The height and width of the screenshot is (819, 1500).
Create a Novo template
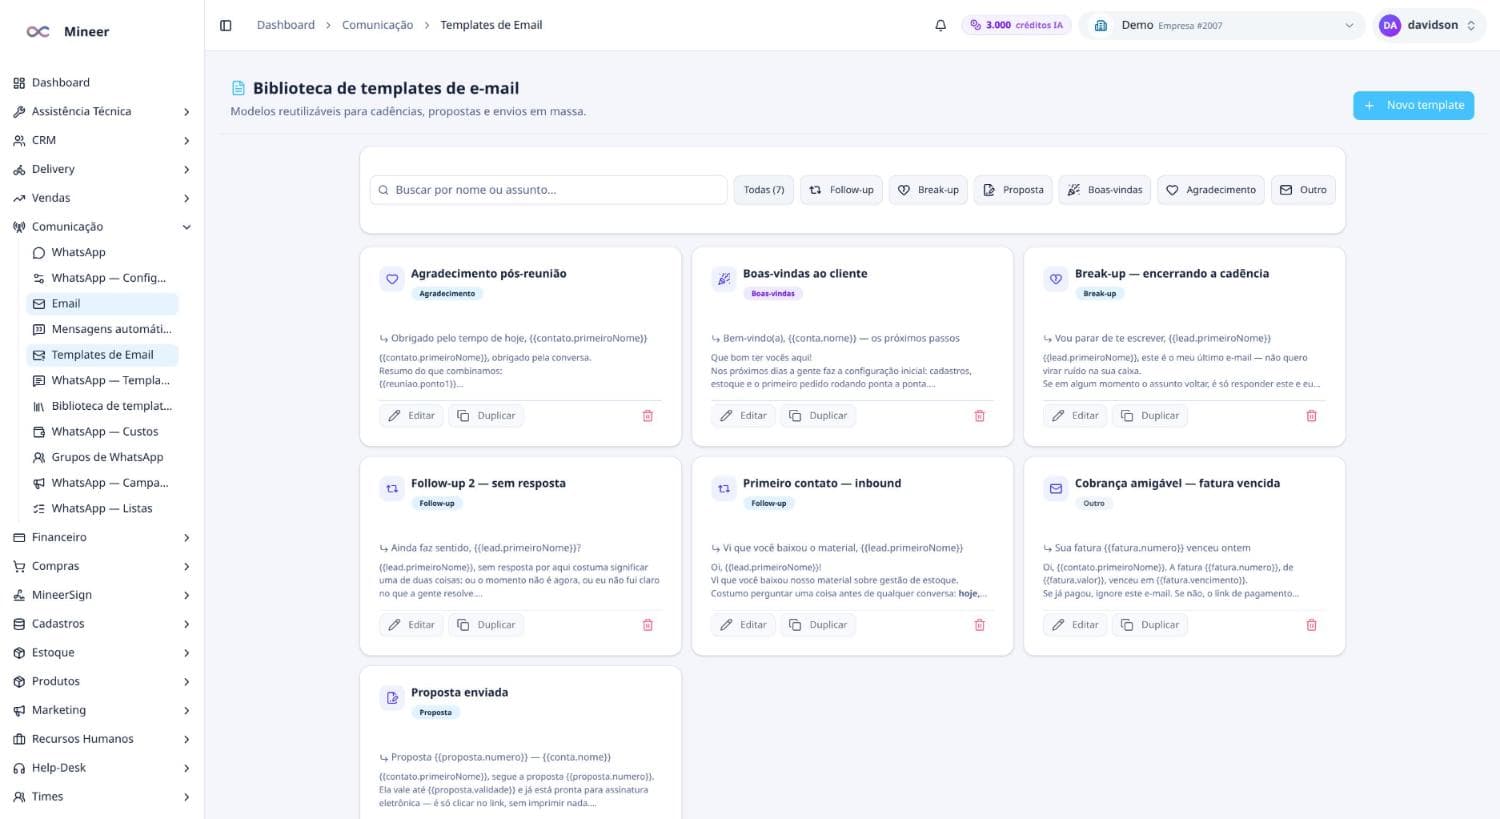(x=1413, y=105)
